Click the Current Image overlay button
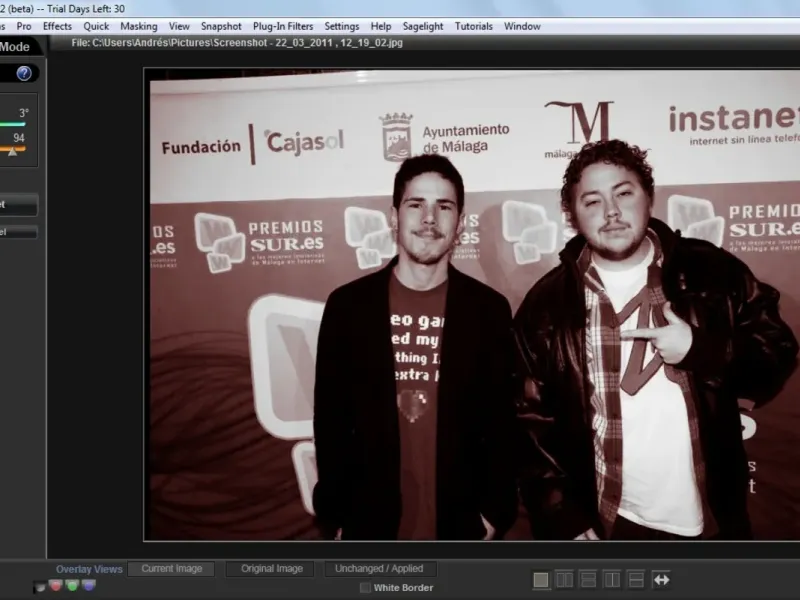The width and height of the screenshot is (800, 600). 171,569
